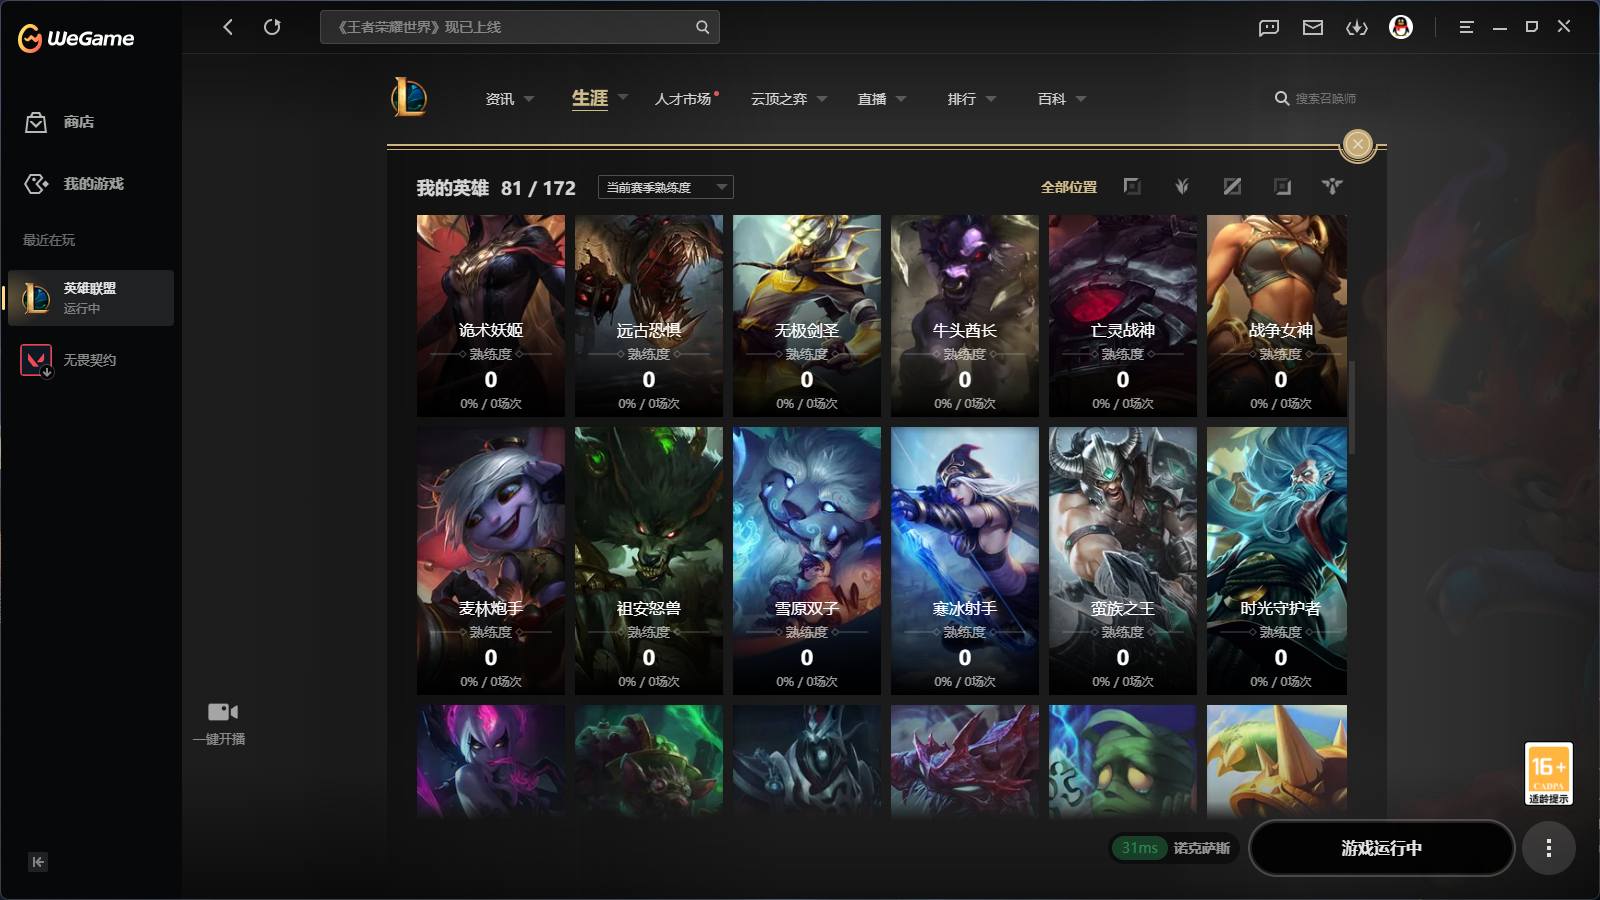Viewport: 1600px width, 900px height.
Task: Switch to the 生涯 tab
Action: [590, 98]
